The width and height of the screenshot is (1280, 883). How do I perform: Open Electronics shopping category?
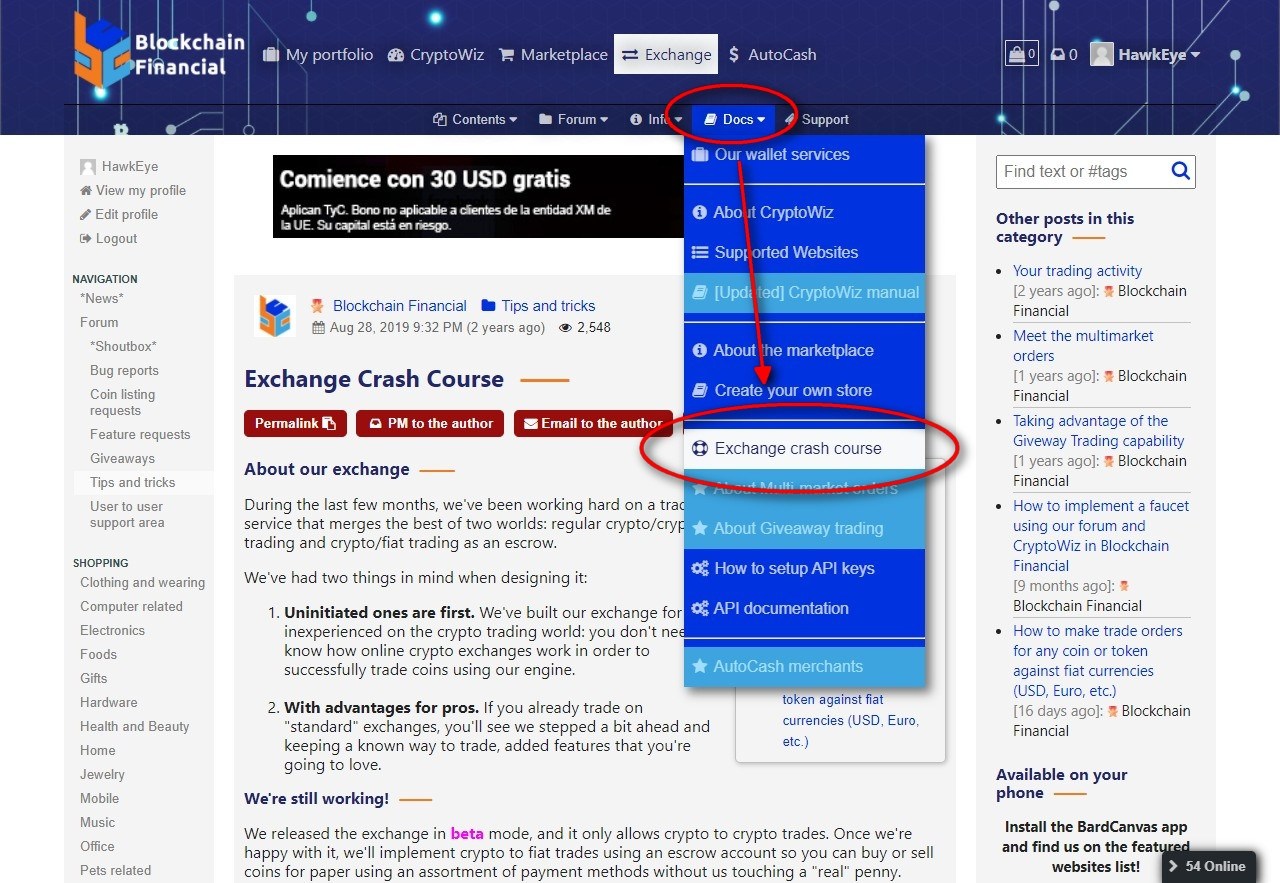click(112, 630)
